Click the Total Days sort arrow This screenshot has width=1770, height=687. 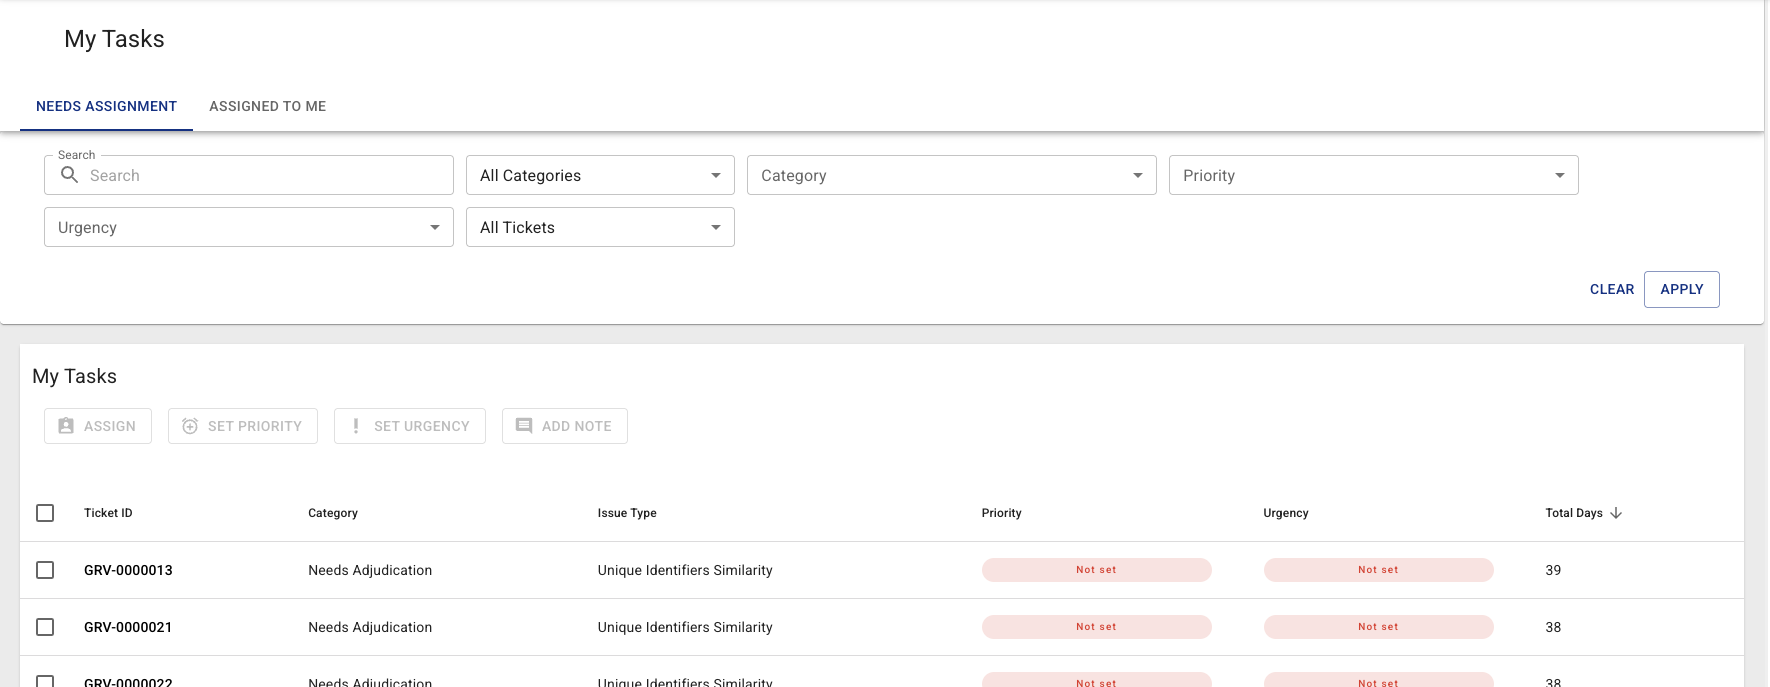[1616, 513]
